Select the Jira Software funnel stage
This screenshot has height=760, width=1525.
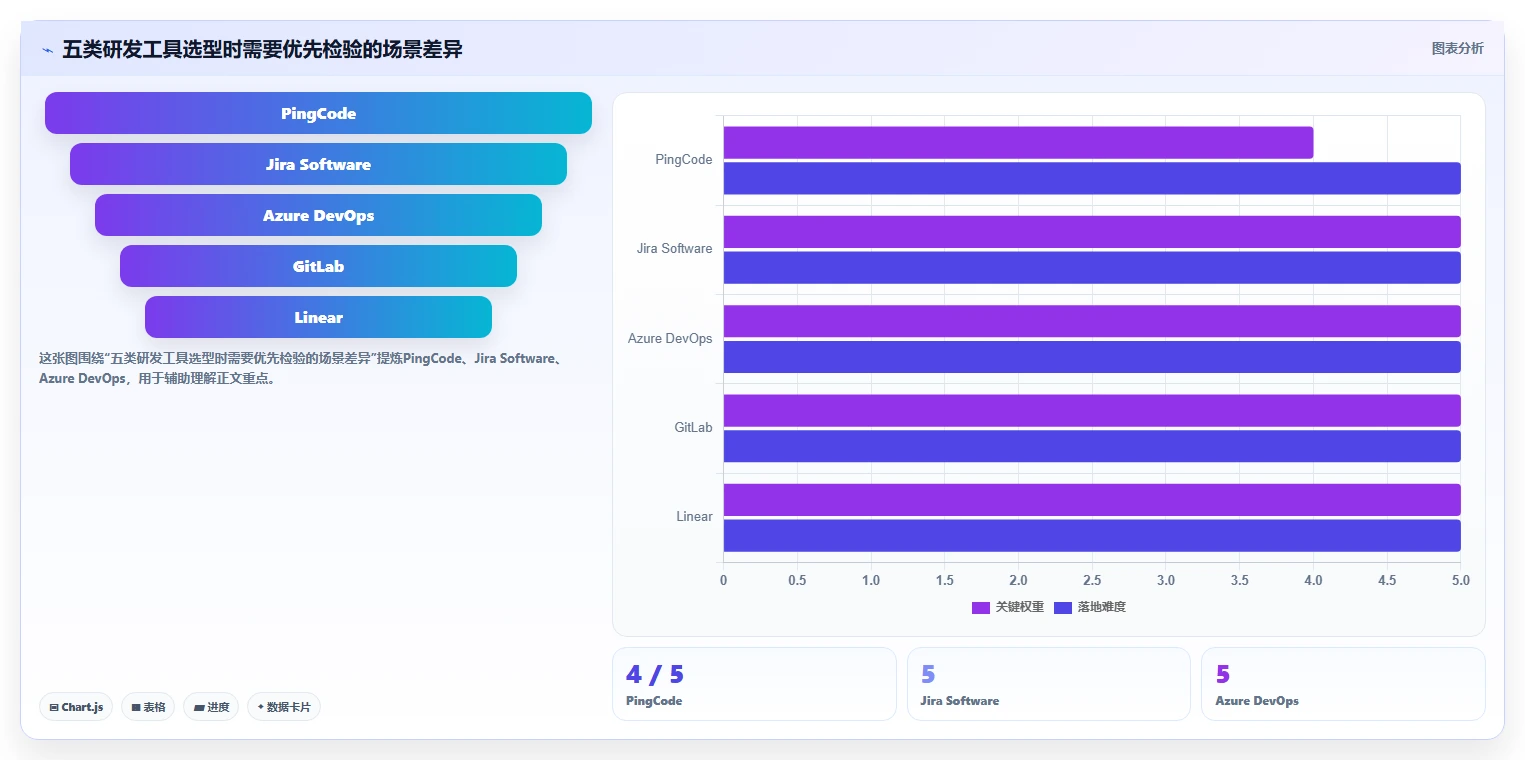[x=318, y=164]
